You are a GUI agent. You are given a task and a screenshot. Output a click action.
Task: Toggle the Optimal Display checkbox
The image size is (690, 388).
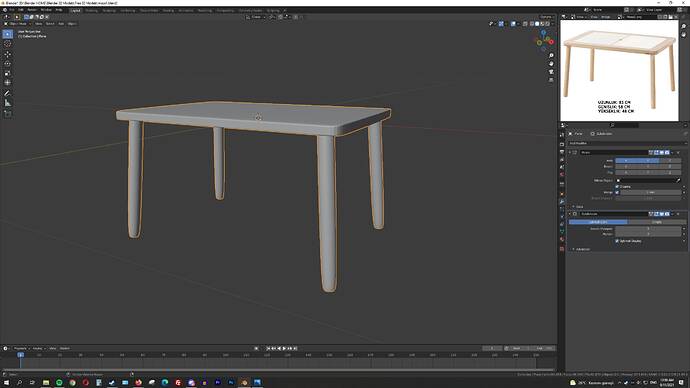point(617,241)
